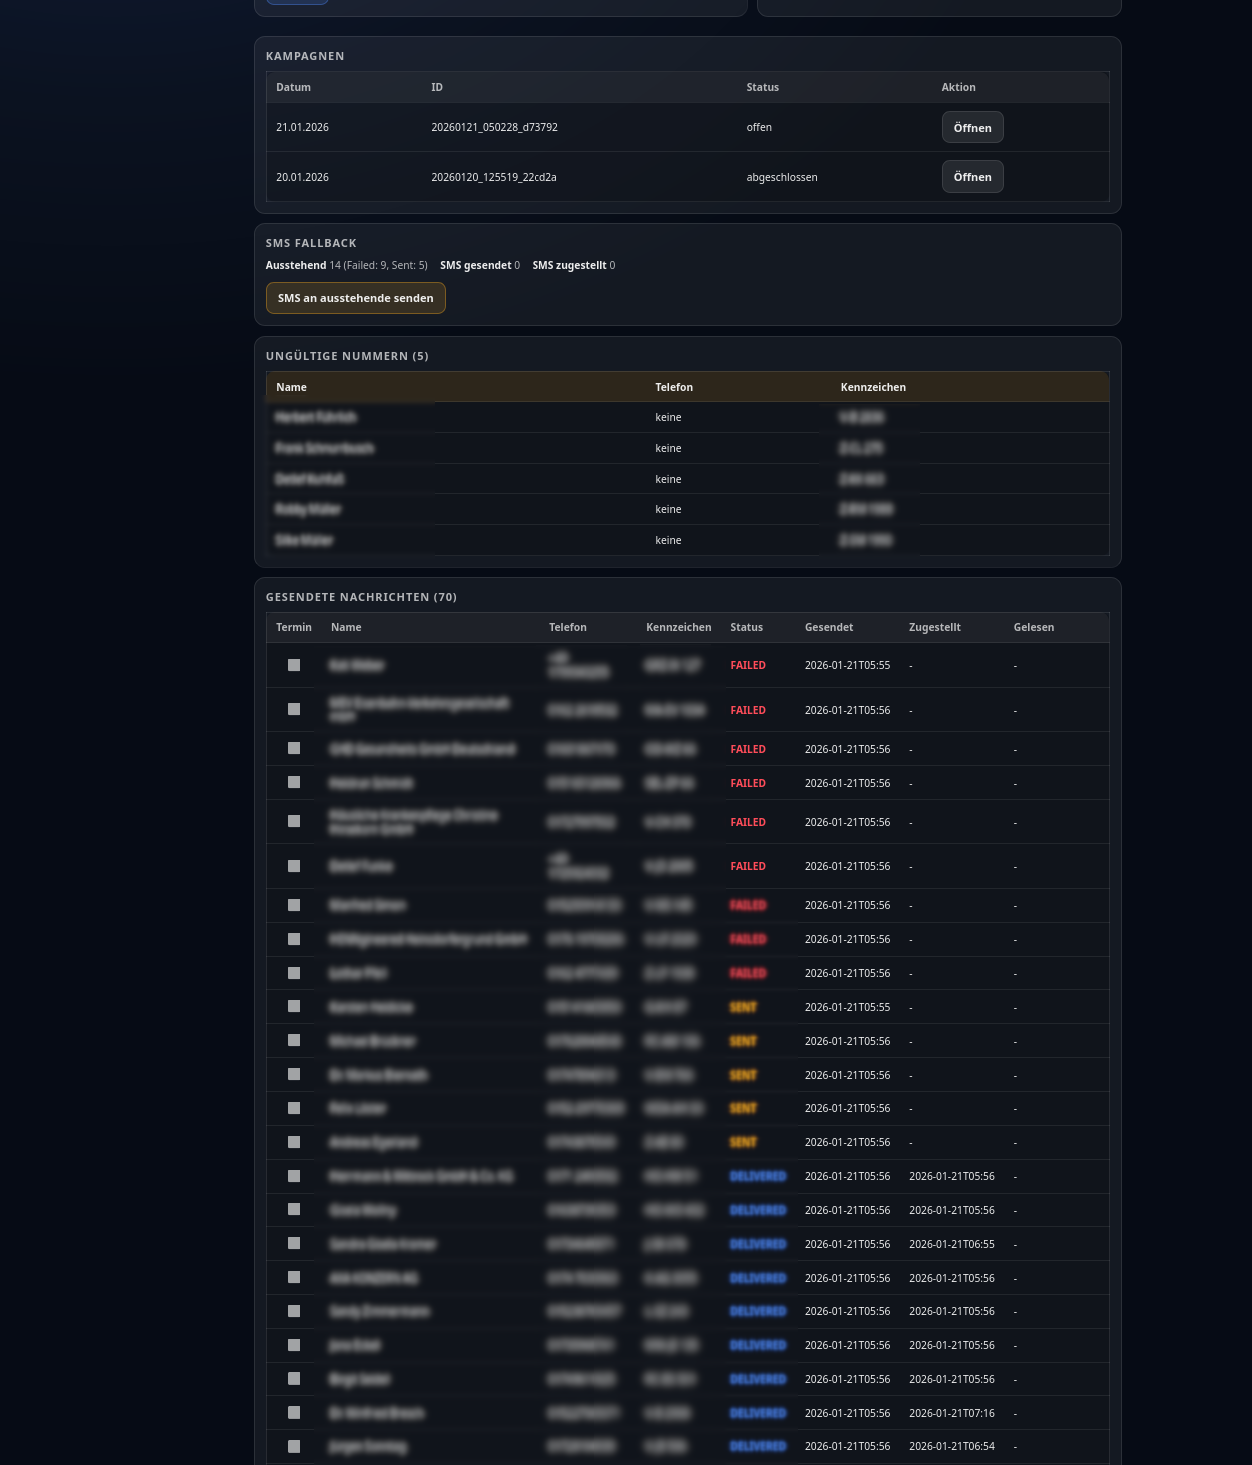Open the campaign dated 21.01.2026

(x=972, y=128)
